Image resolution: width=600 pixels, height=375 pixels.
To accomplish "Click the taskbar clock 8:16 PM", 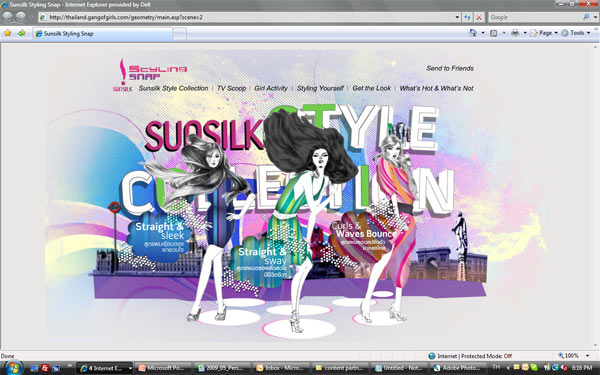I will [582, 368].
